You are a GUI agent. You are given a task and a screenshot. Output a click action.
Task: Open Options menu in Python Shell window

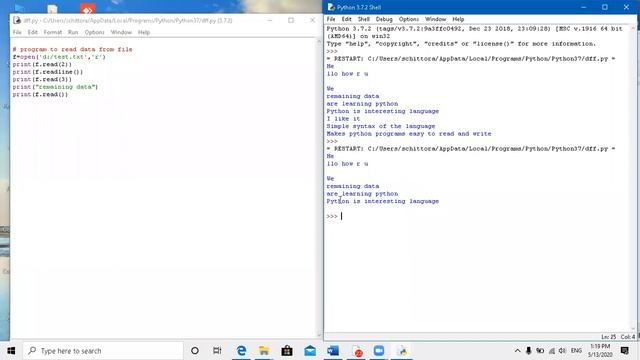click(x=409, y=19)
